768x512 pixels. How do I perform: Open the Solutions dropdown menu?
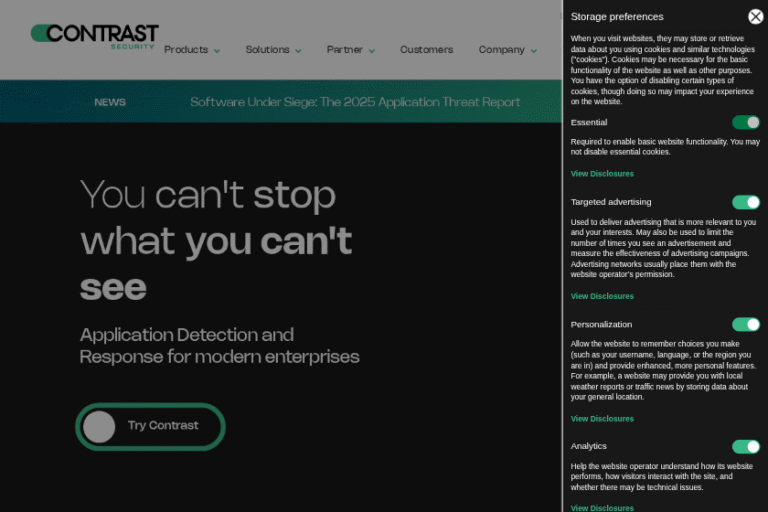pos(273,50)
